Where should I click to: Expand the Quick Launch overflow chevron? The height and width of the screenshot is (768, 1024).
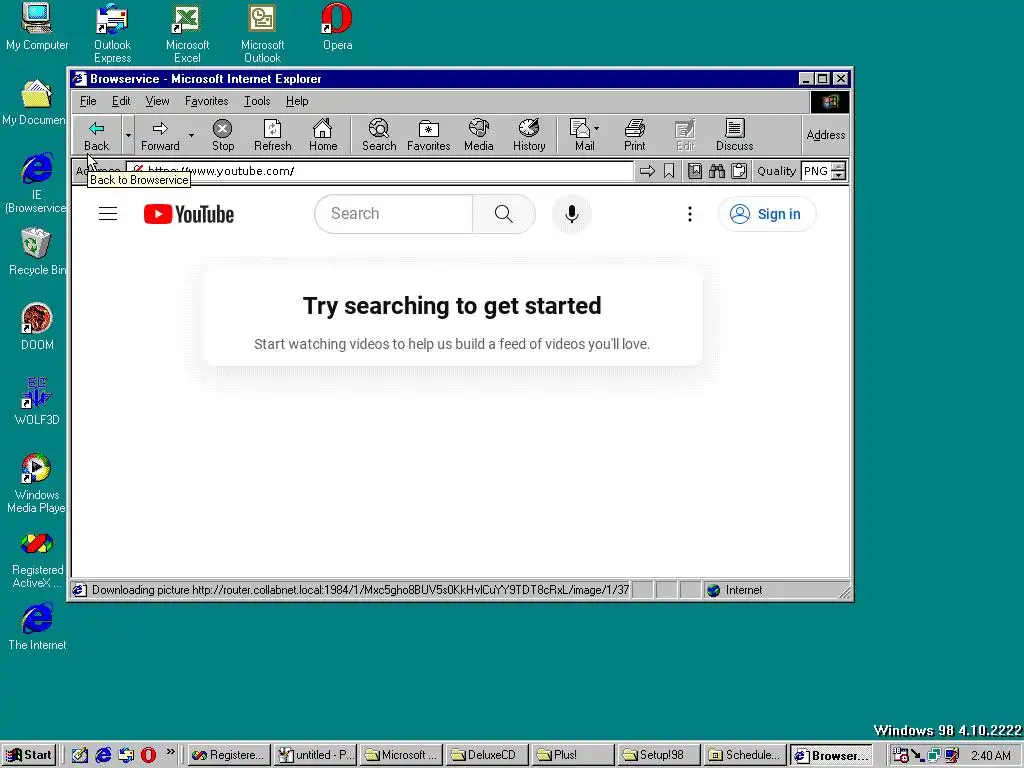tap(170, 752)
